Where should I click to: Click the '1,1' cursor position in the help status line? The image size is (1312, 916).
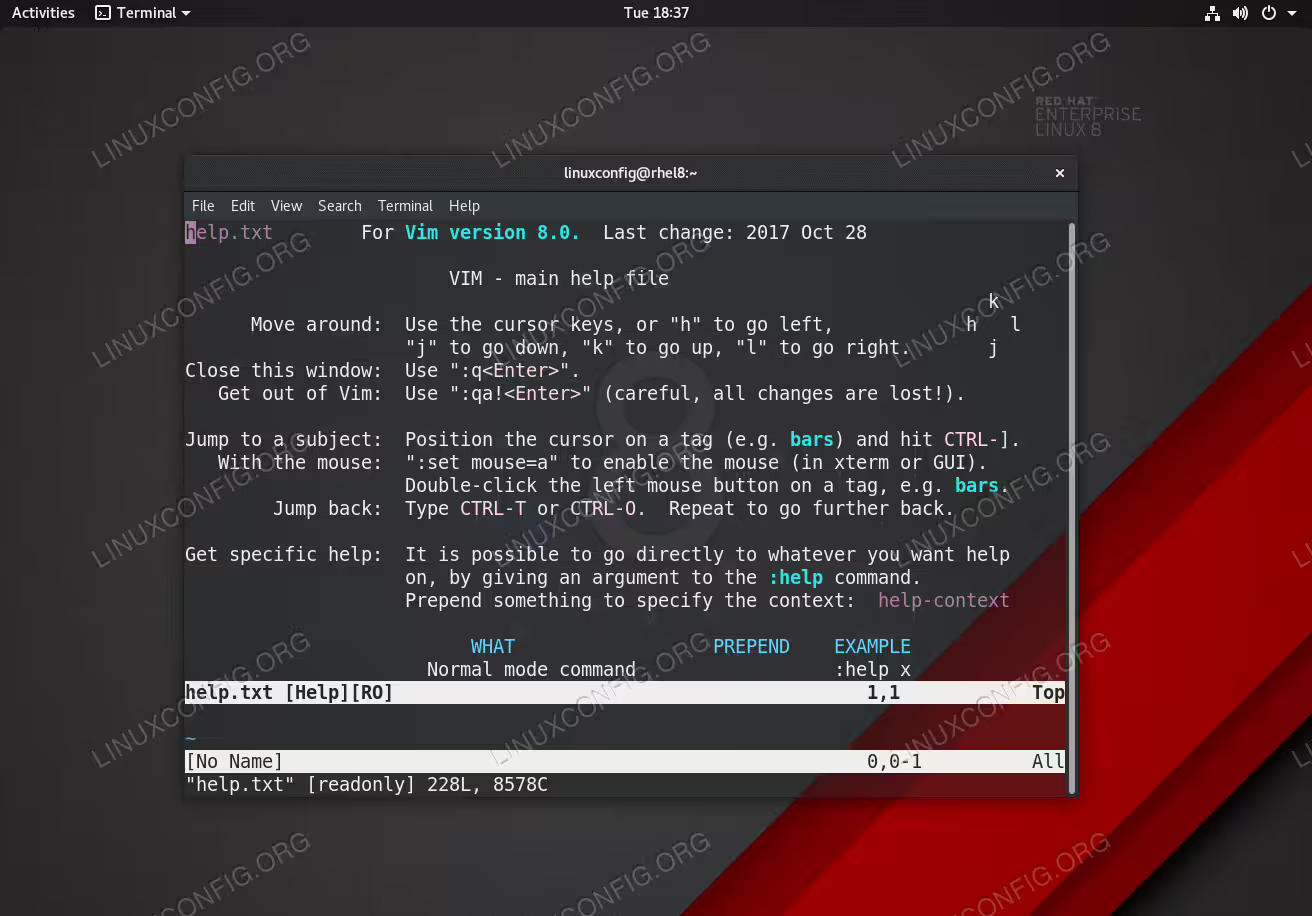(883, 692)
